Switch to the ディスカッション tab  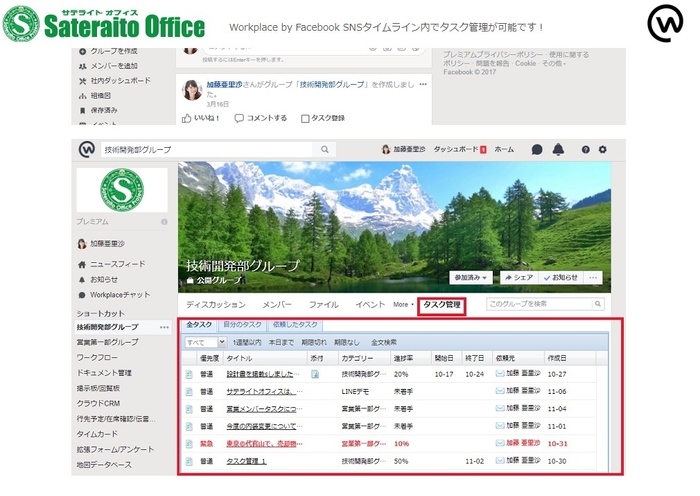coord(216,304)
